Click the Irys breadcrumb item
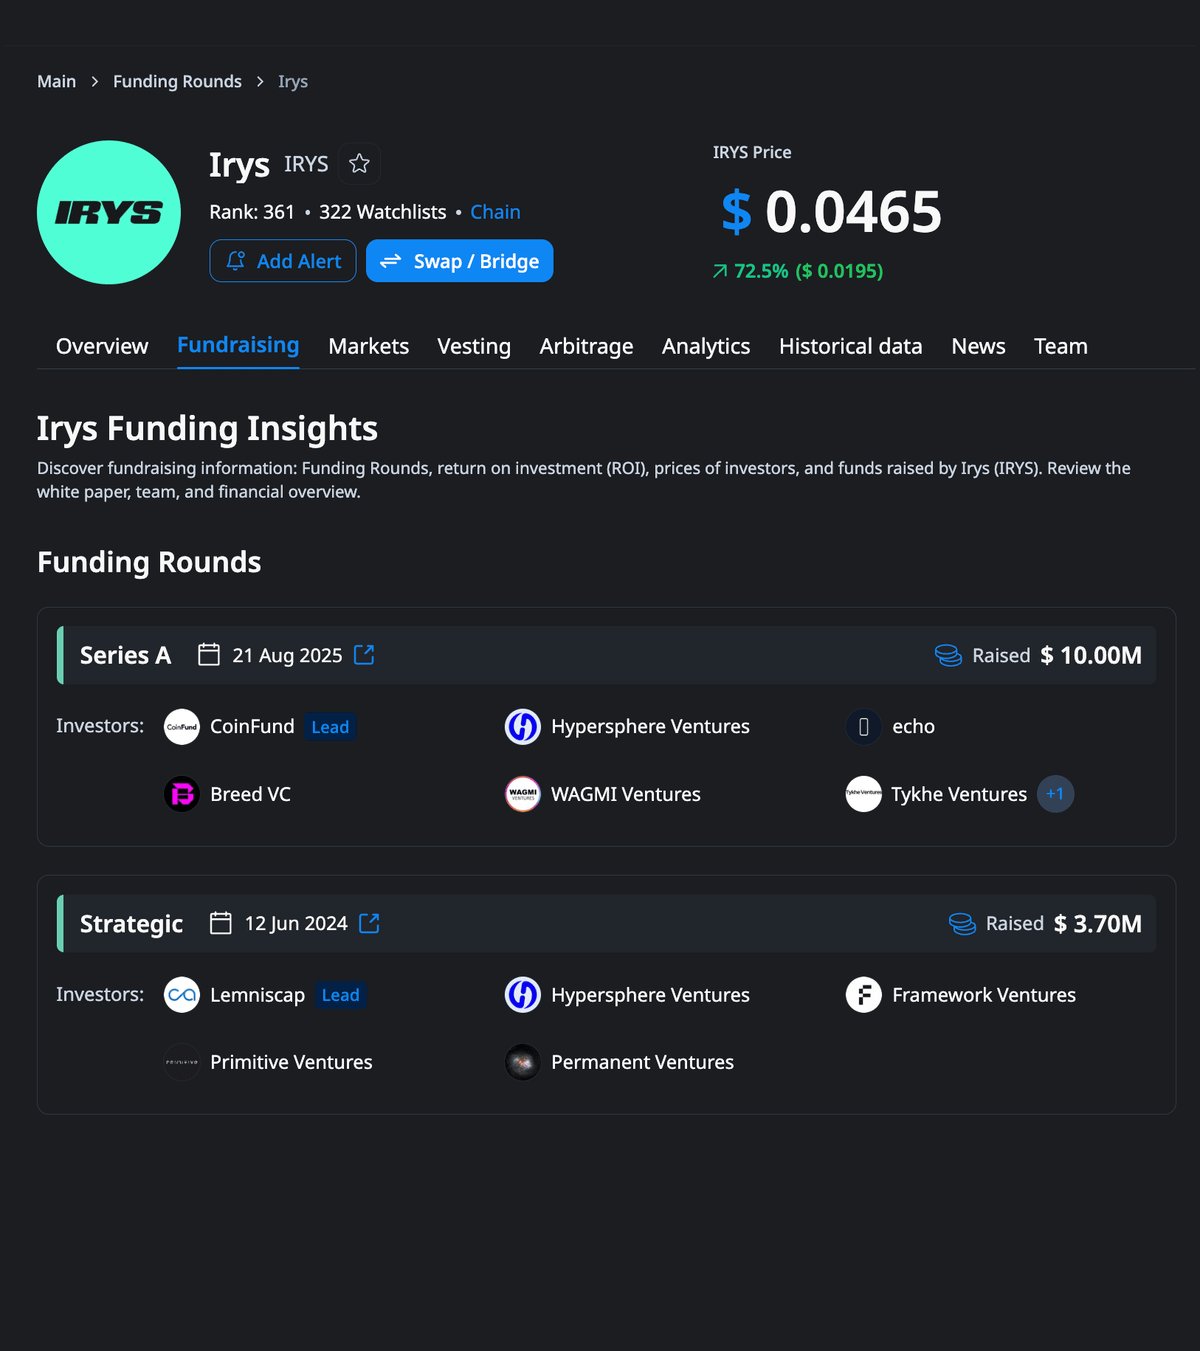 pos(293,81)
